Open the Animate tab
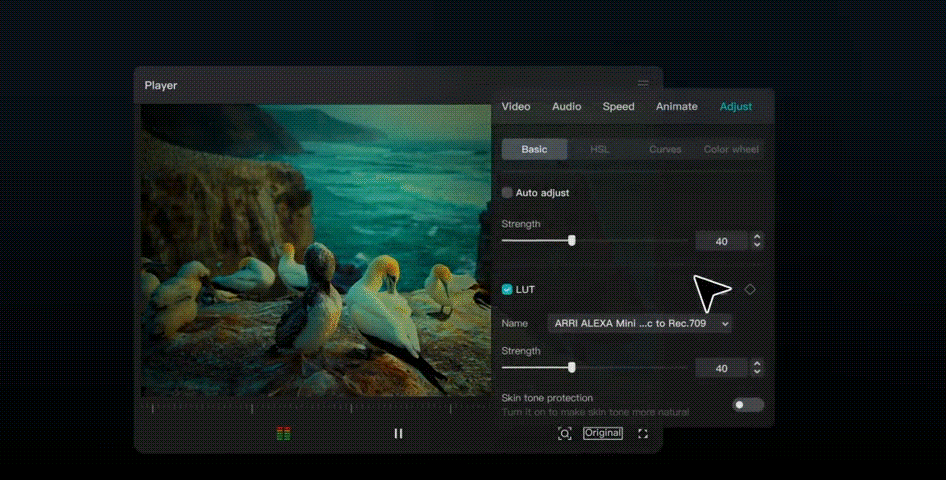This screenshot has width=946, height=480. 677,107
